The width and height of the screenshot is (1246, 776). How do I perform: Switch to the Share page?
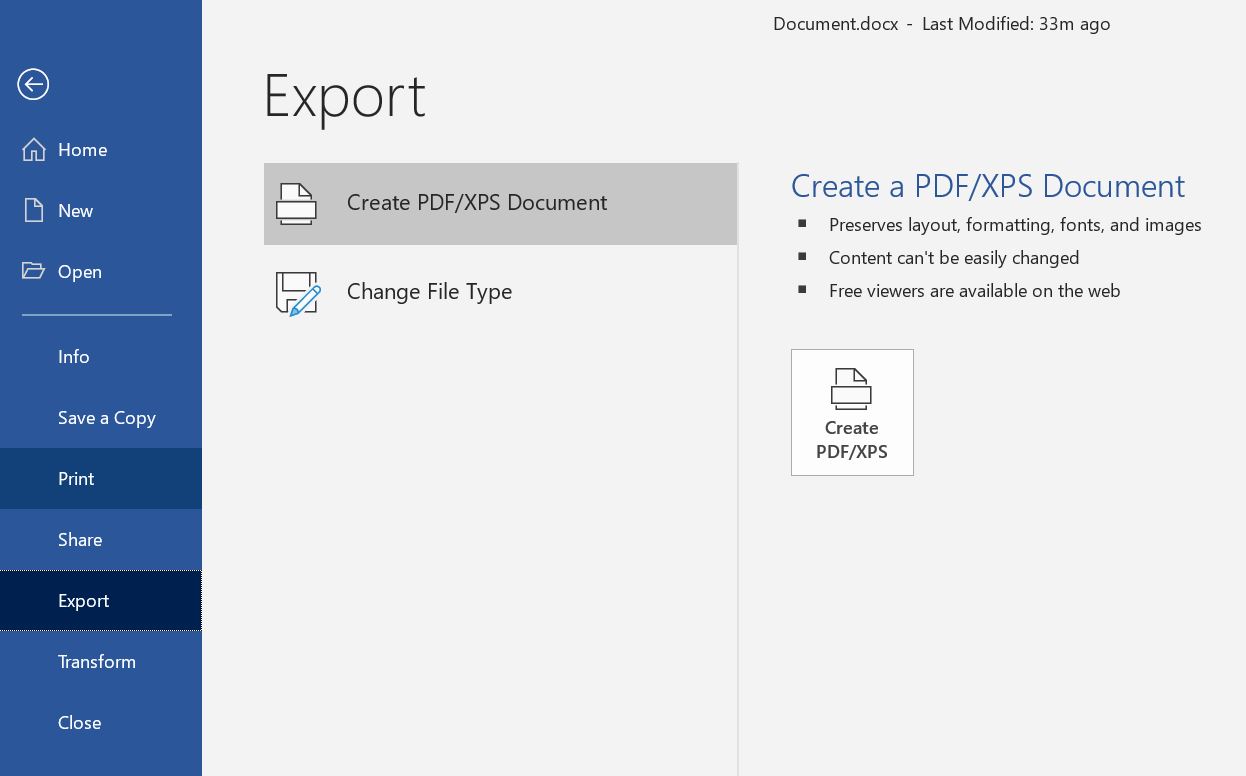[x=80, y=540]
